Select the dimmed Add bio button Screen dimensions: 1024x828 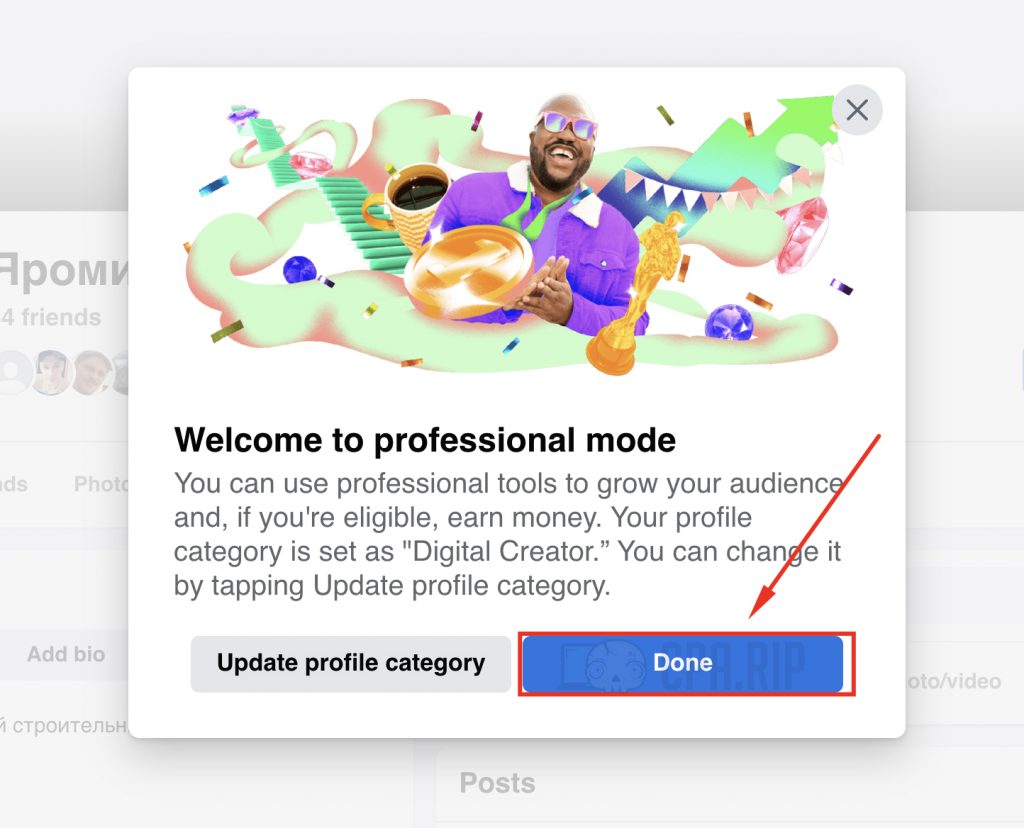(65, 654)
